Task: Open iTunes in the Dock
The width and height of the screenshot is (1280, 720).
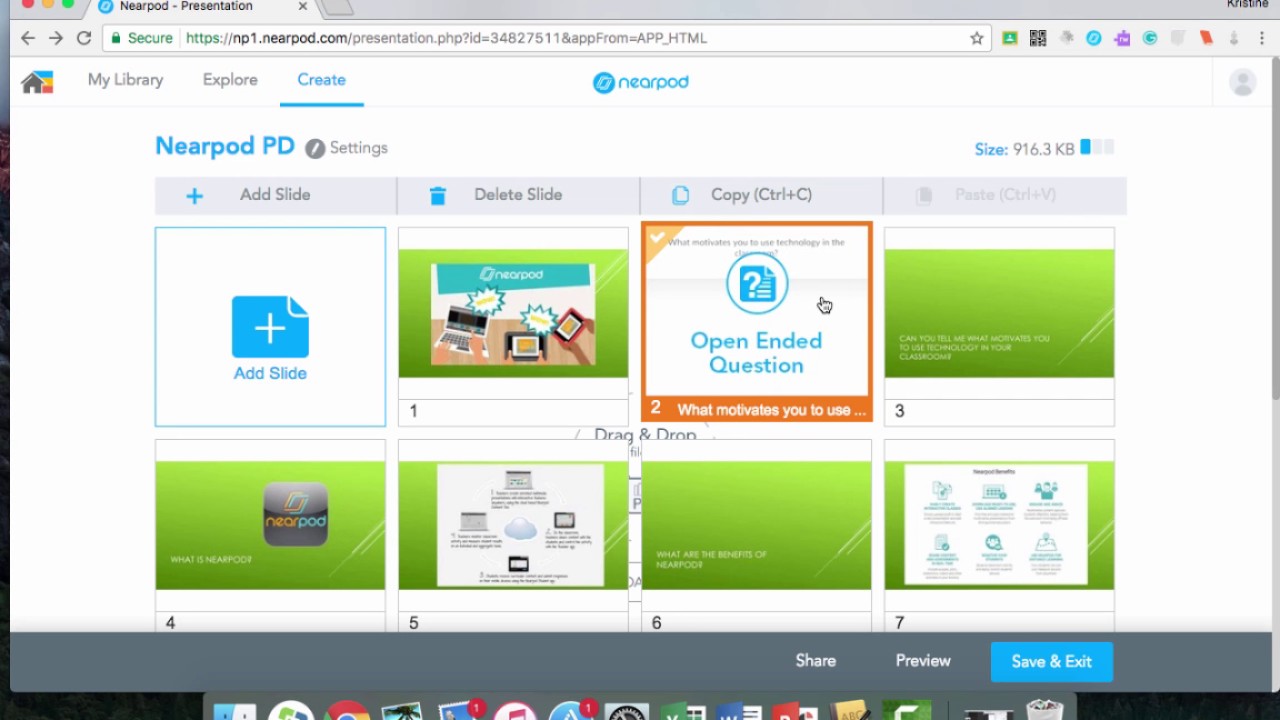Action: coord(515,712)
